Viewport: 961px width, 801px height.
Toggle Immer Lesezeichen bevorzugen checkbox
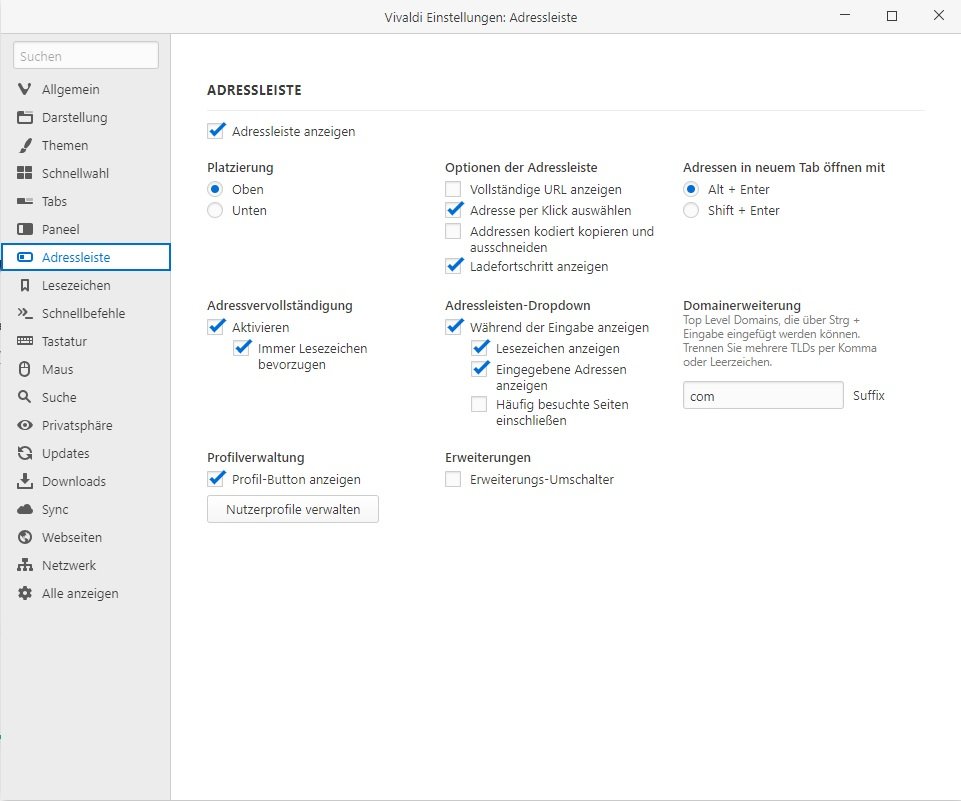[x=242, y=348]
